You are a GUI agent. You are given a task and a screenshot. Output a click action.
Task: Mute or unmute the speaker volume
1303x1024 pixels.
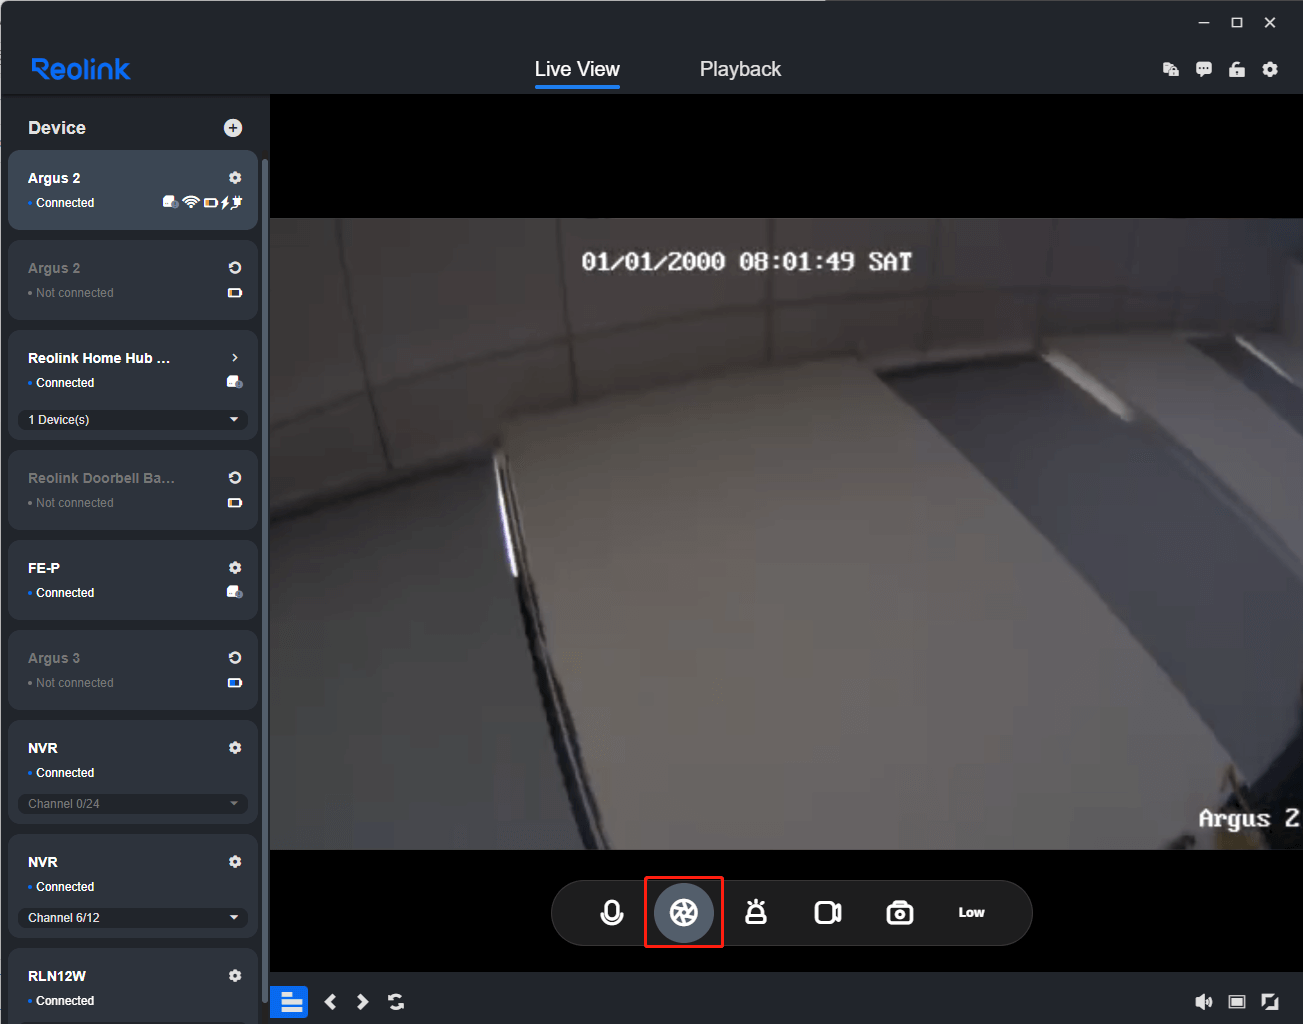pos(1204,1002)
